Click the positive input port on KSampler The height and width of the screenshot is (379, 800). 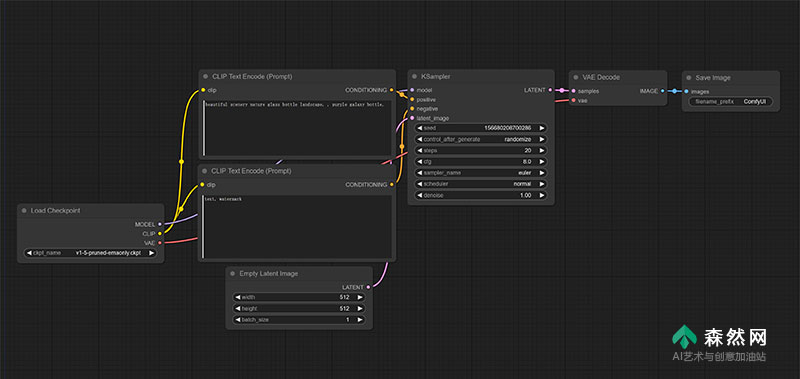(x=412, y=99)
